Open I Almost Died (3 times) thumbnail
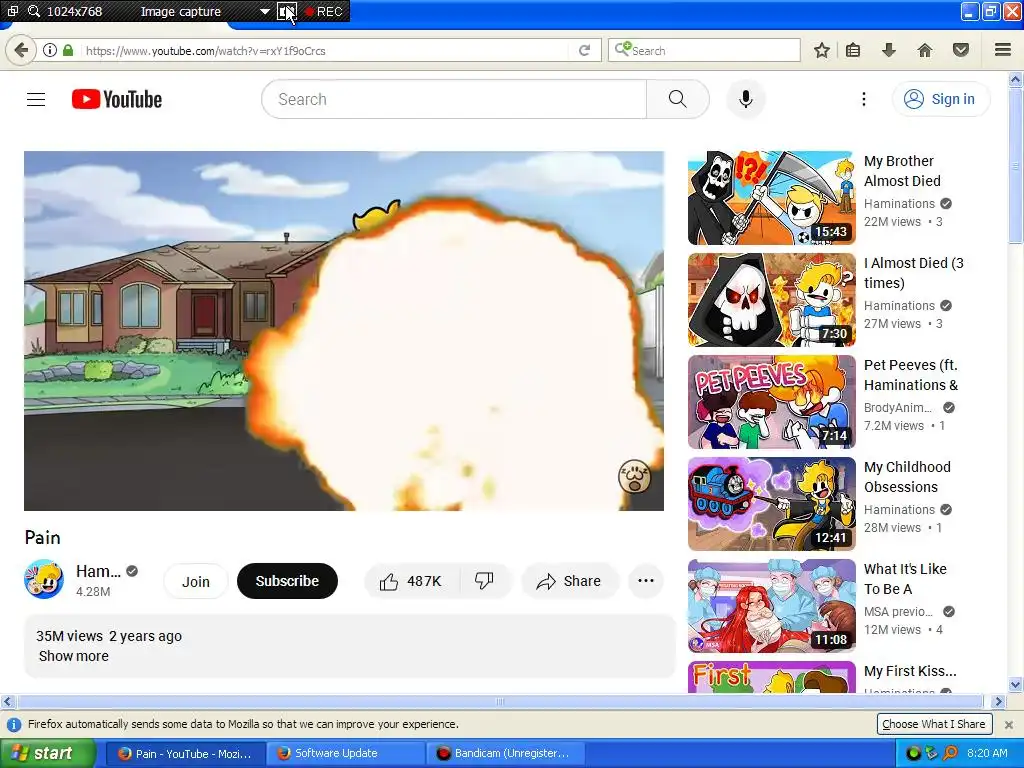This screenshot has width=1024, height=768. point(771,300)
